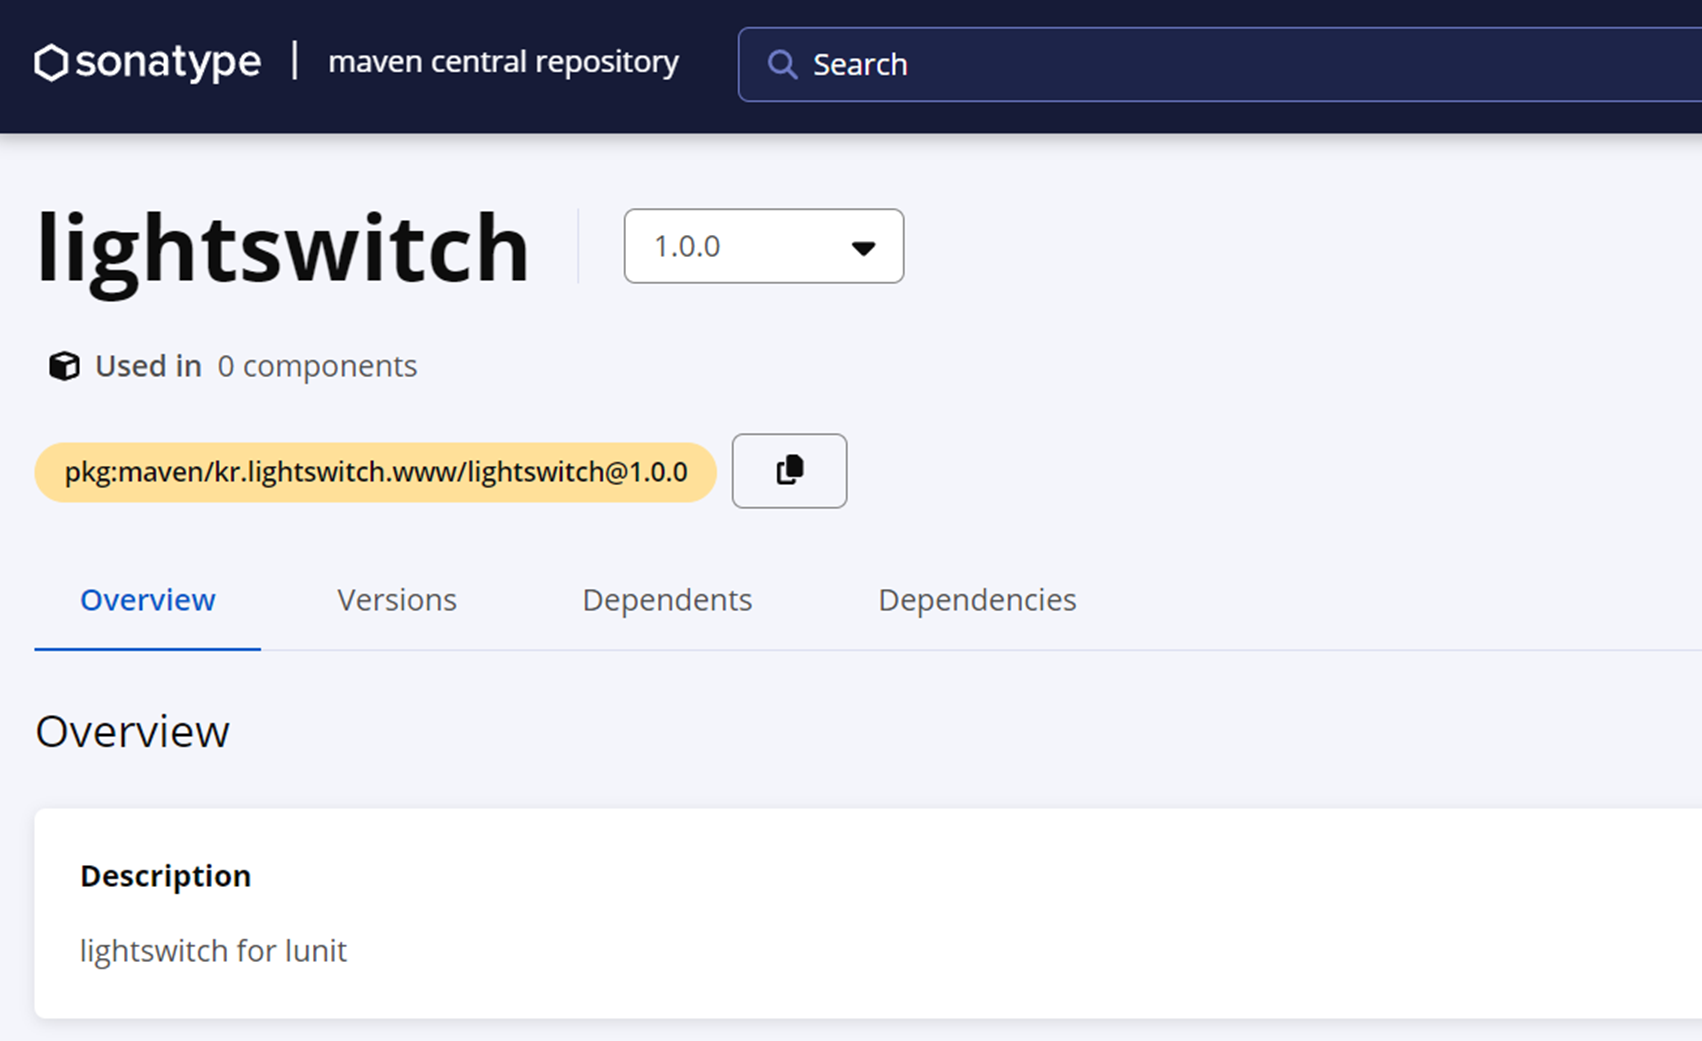Switch to the Dependents tab

click(667, 600)
